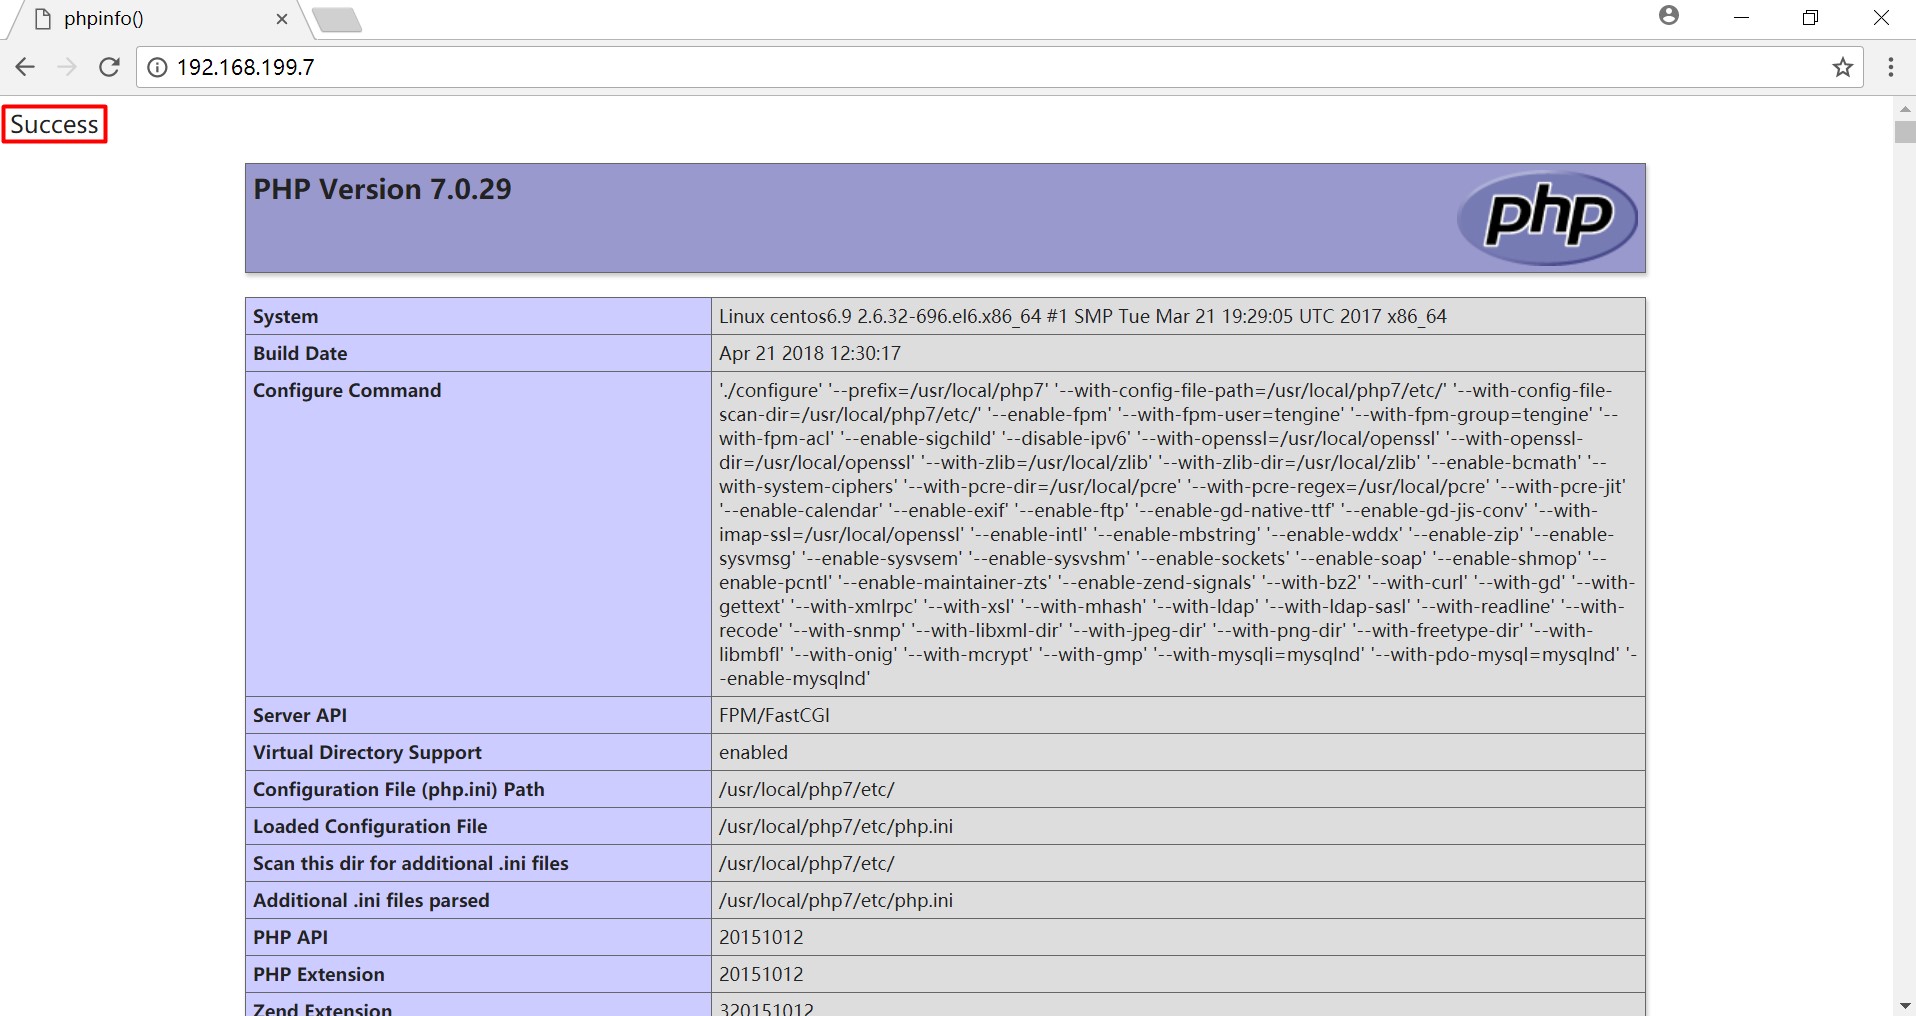The height and width of the screenshot is (1016, 1916).
Task: Click the System row label
Action: [x=285, y=316]
